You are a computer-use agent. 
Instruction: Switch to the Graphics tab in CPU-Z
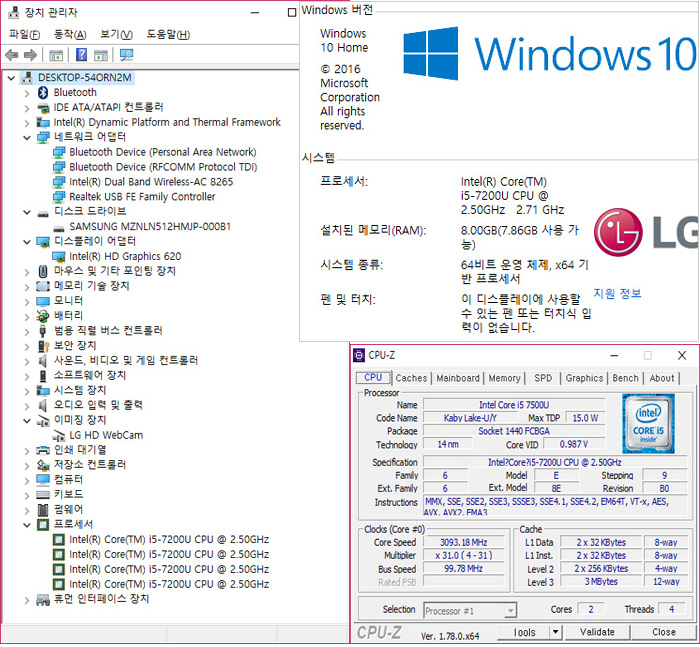tap(584, 378)
